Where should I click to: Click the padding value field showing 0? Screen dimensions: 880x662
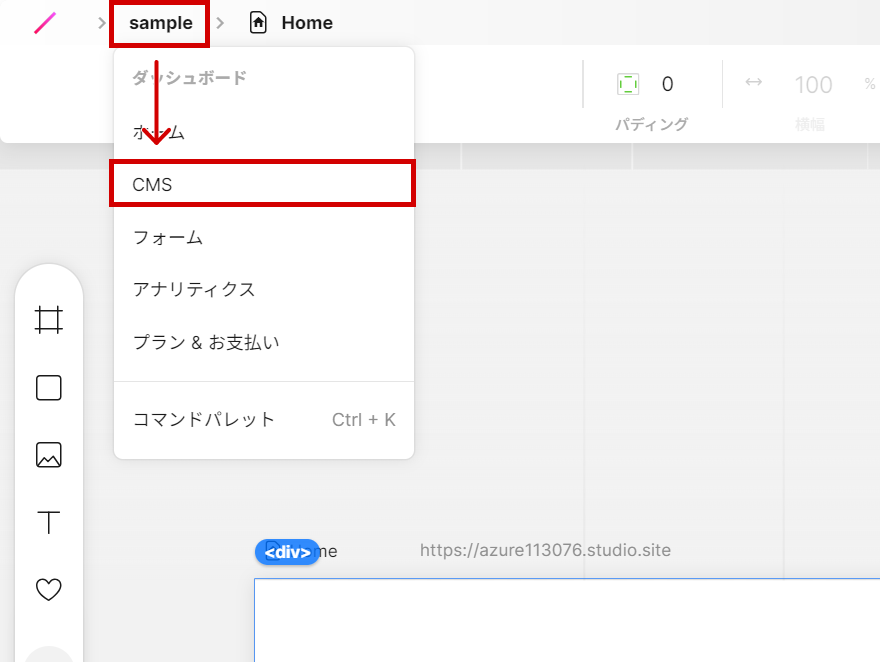667,84
